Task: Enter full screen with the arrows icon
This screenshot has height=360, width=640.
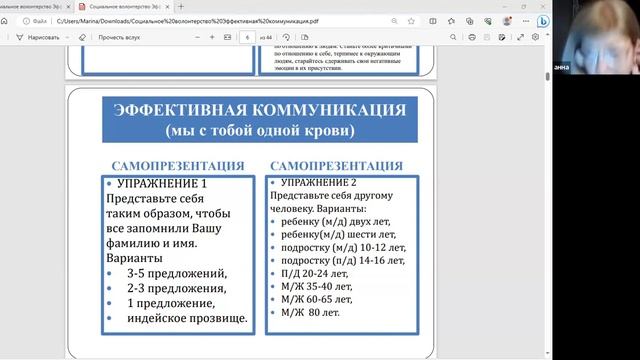Action: point(520,37)
